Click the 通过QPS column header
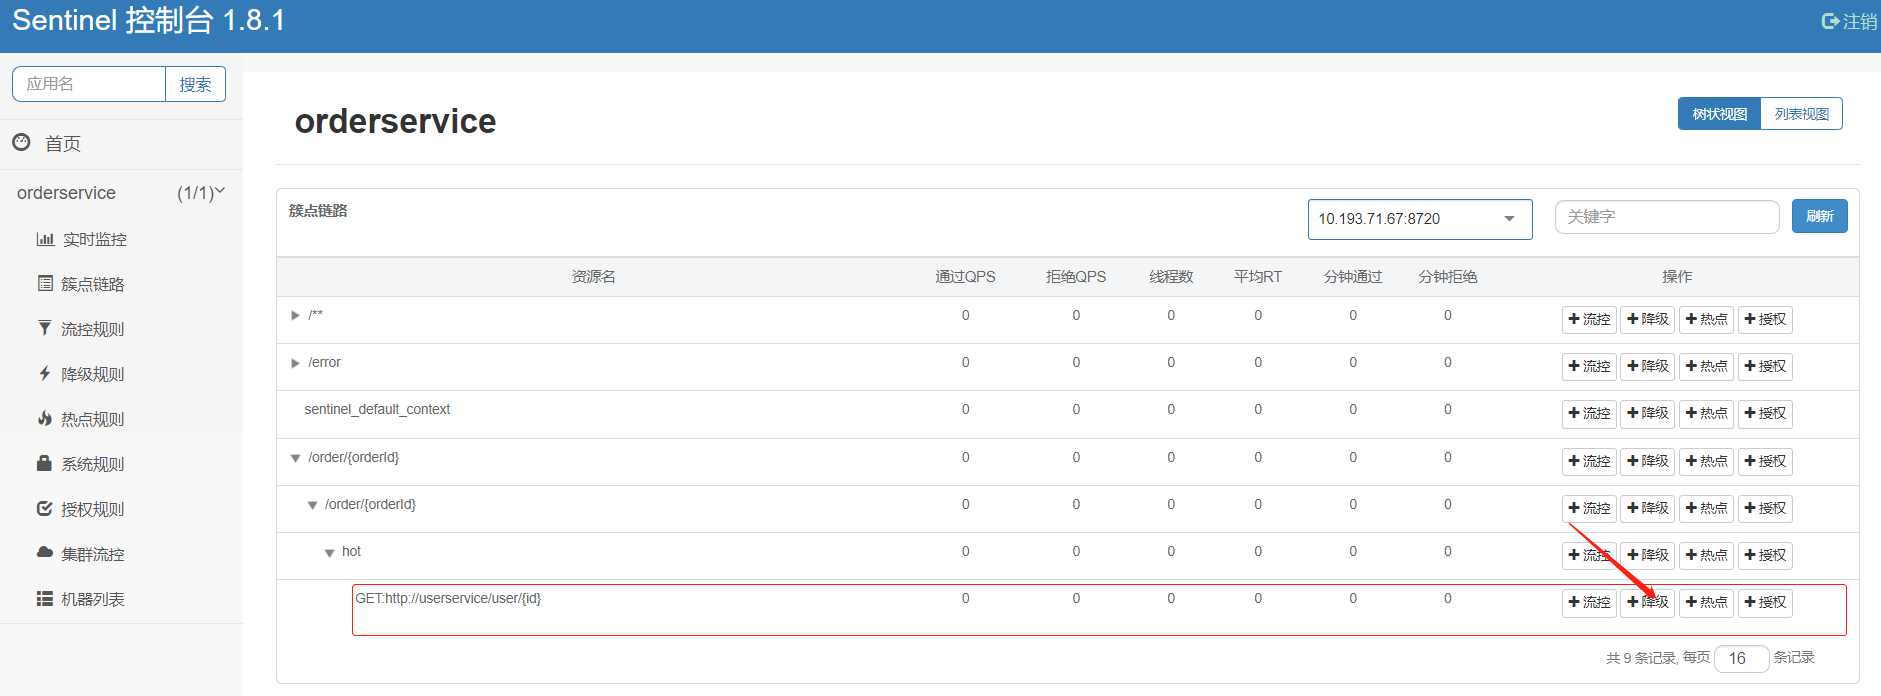This screenshot has height=696, width=1881. (965, 277)
